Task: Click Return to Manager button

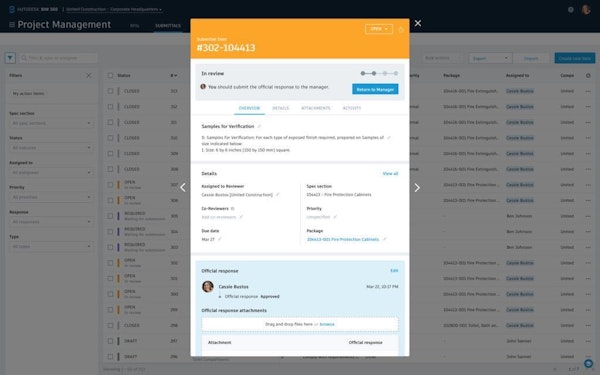Action: (x=375, y=89)
